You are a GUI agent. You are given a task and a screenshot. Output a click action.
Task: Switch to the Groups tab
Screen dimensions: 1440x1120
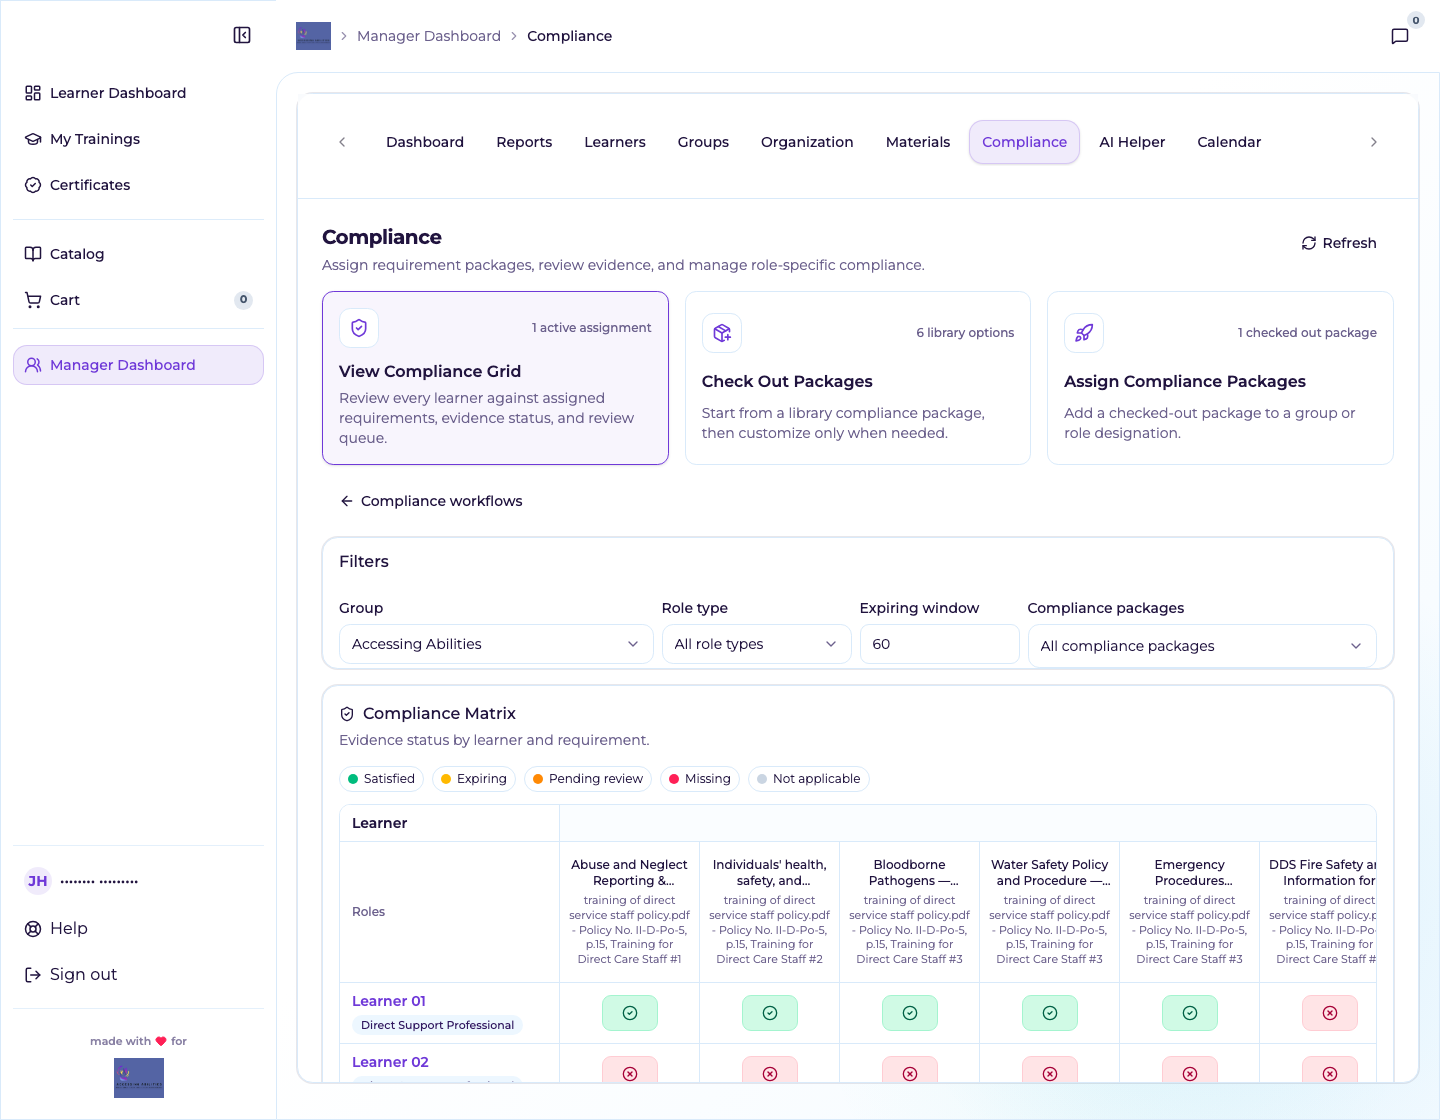coord(703,142)
